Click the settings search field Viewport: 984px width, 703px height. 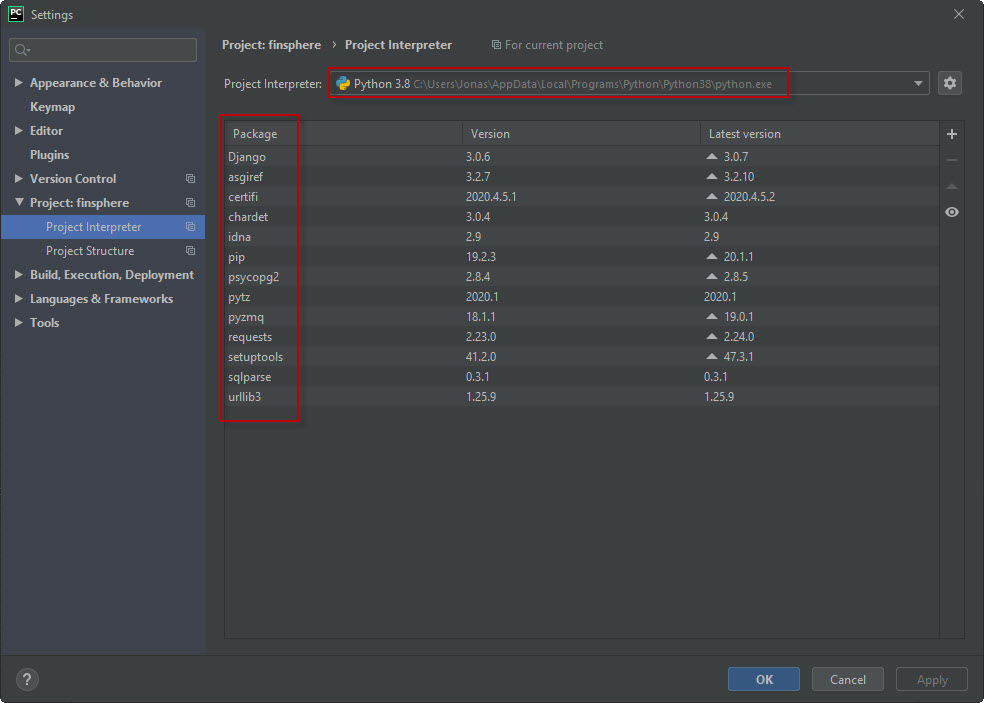click(x=103, y=50)
